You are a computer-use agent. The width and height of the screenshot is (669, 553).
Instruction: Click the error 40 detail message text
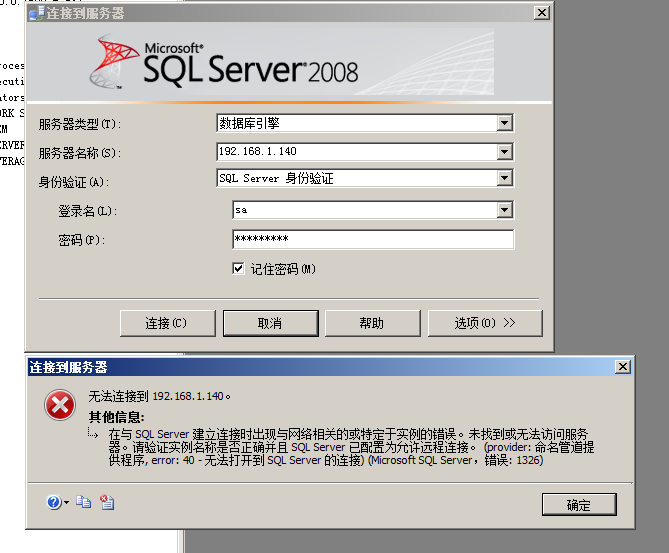coord(351,447)
